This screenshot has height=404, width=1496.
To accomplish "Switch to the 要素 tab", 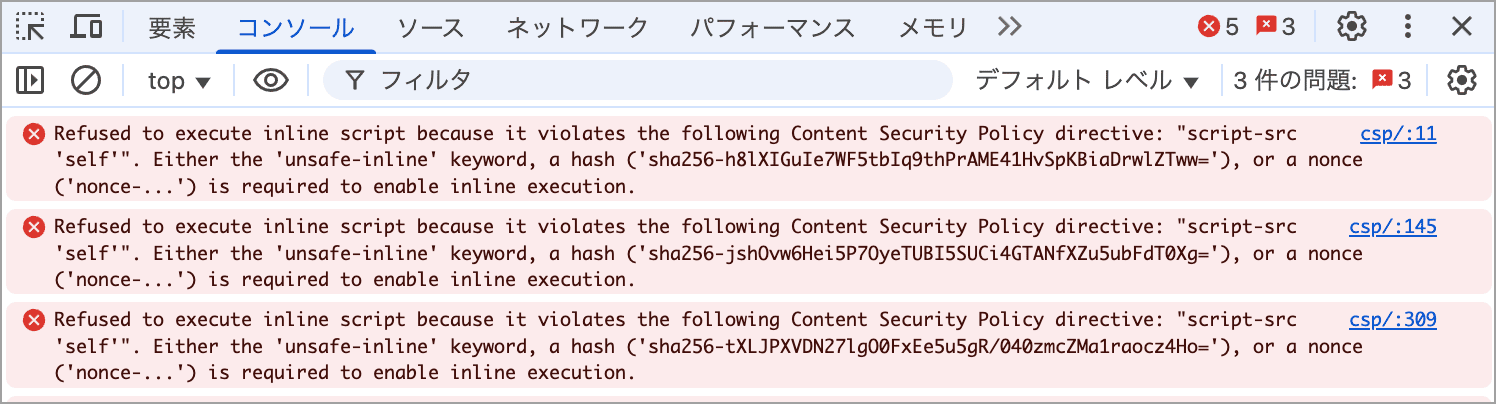I will tap(172, 28).
